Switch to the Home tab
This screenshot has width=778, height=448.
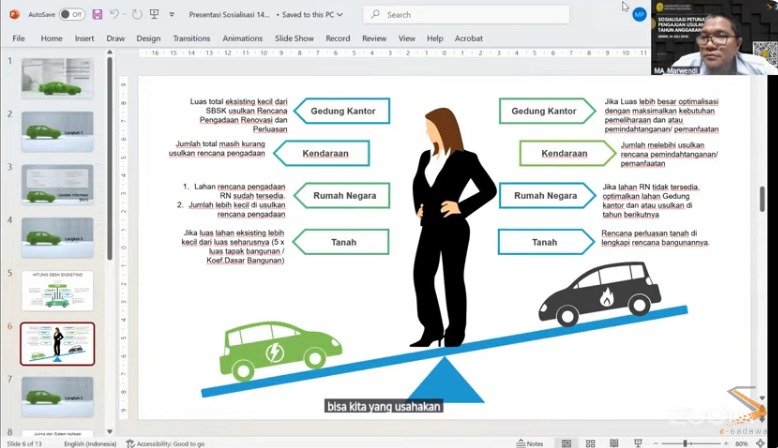pos(52,38)
